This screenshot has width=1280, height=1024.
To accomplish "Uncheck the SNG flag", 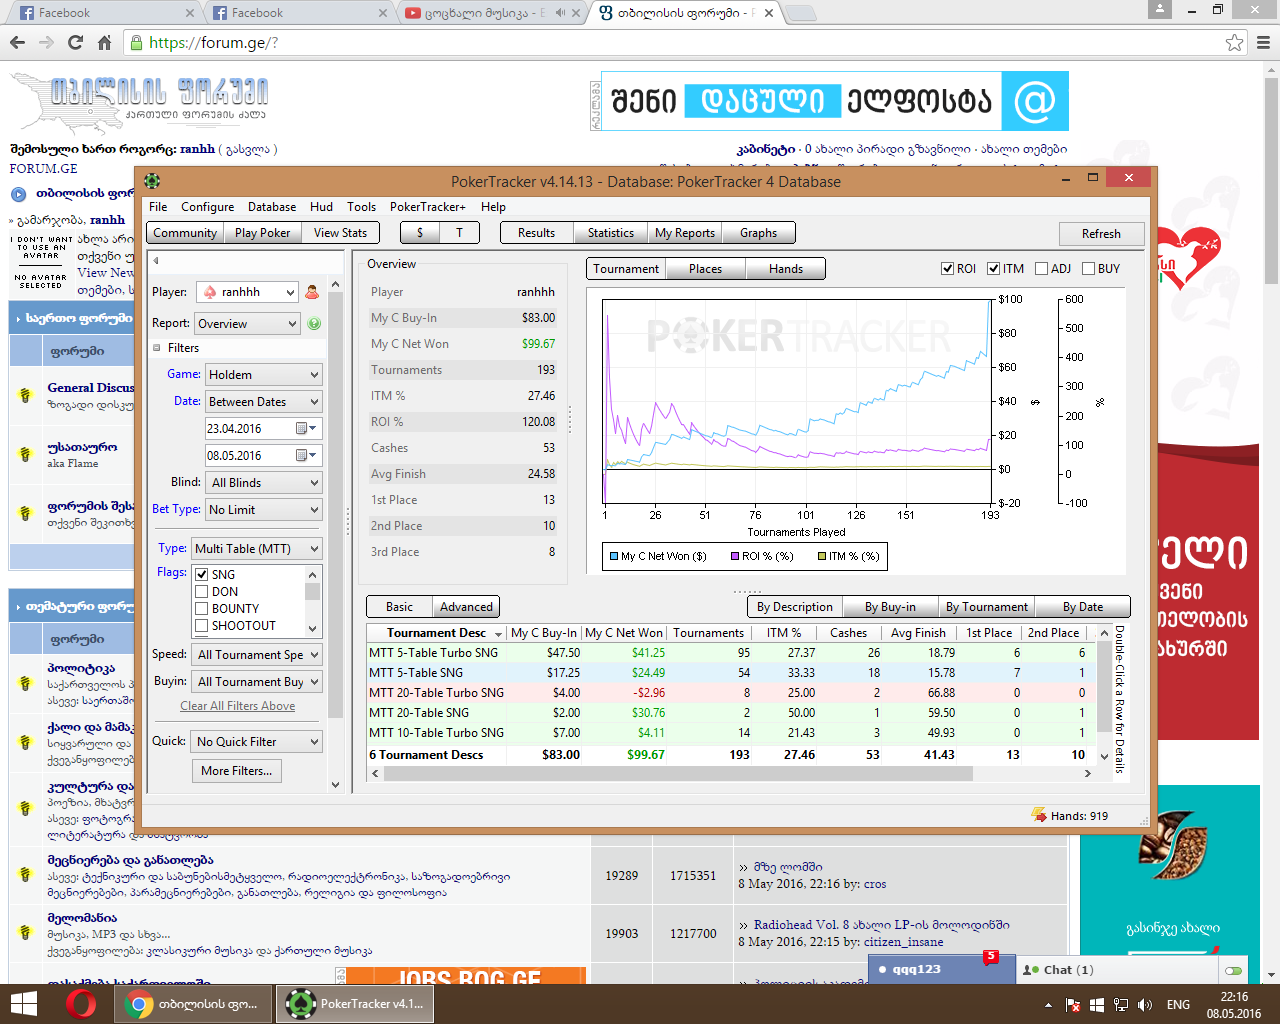I will point(202,575).
